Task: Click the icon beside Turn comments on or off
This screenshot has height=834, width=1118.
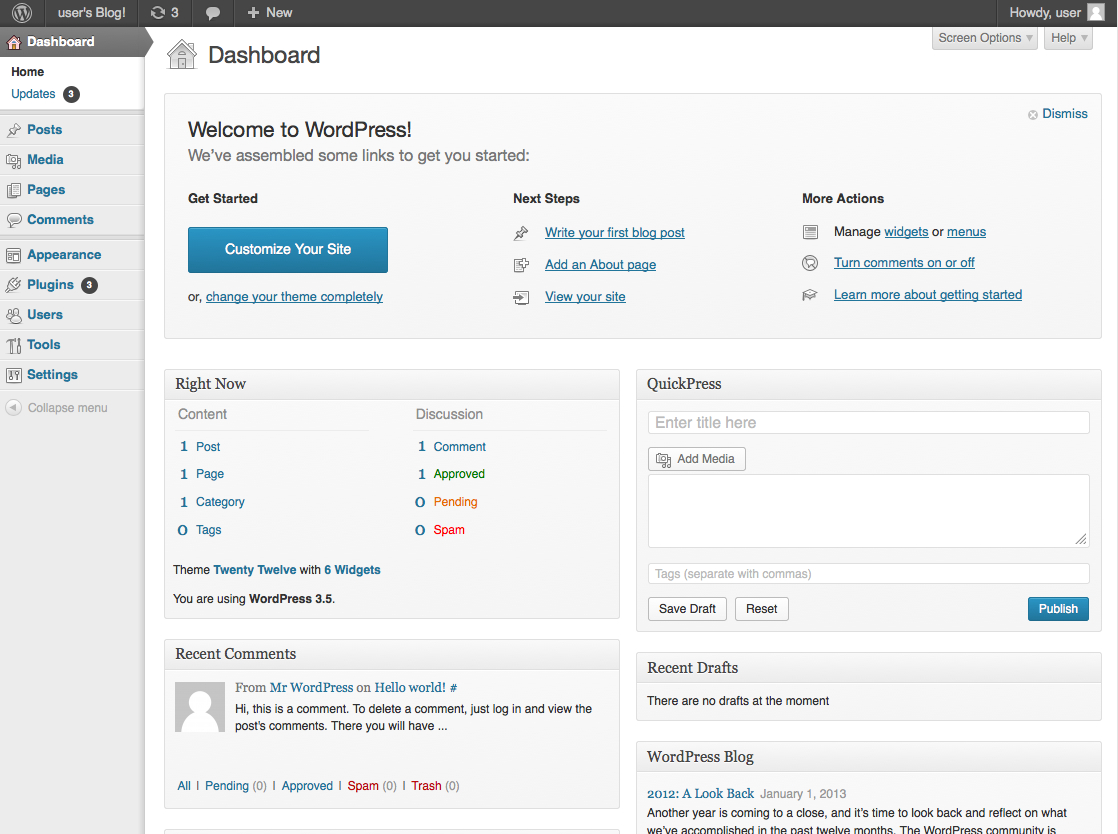Action: (x=810, y=263)
